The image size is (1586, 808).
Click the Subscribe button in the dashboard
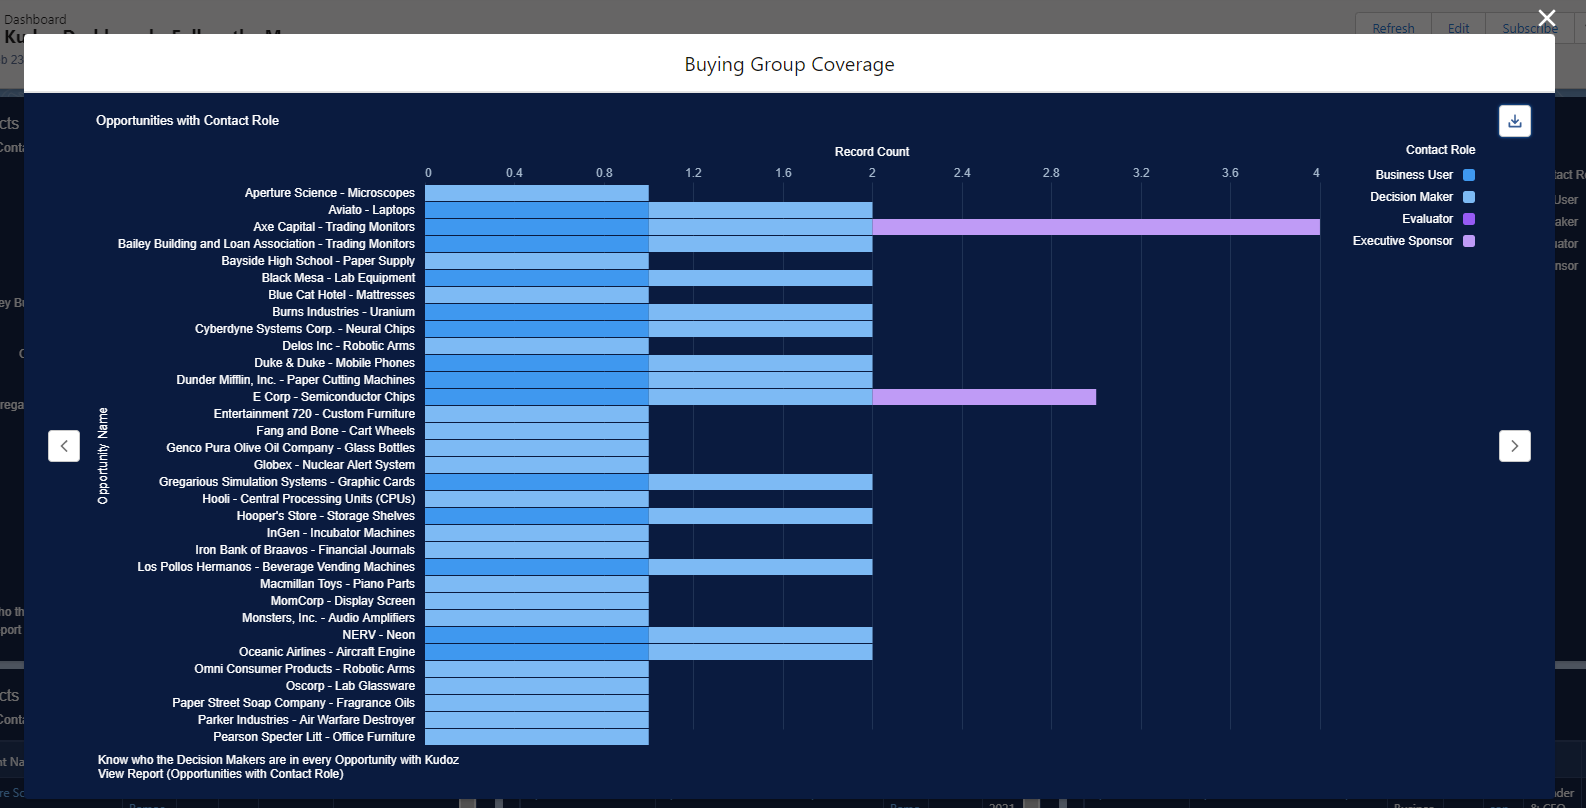click(x=1530, y=28)
